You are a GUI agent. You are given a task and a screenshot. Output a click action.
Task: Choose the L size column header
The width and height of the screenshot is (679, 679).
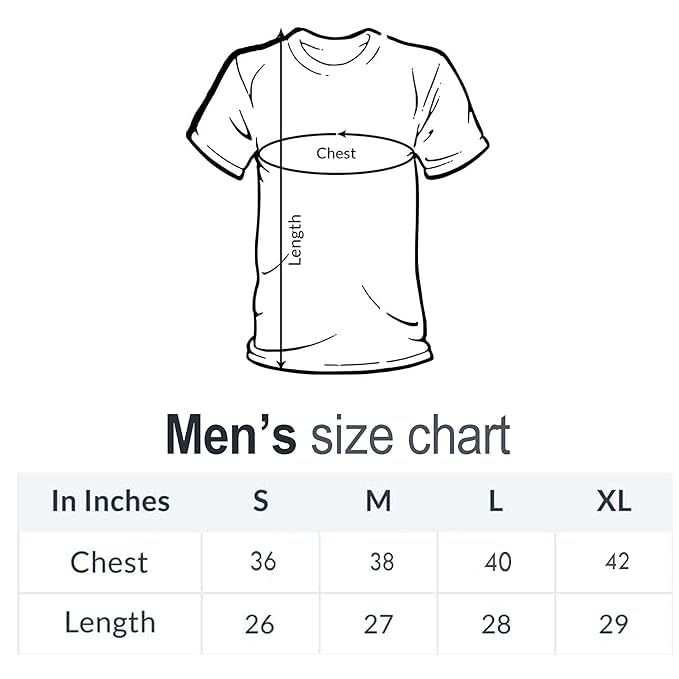point(496,501)
